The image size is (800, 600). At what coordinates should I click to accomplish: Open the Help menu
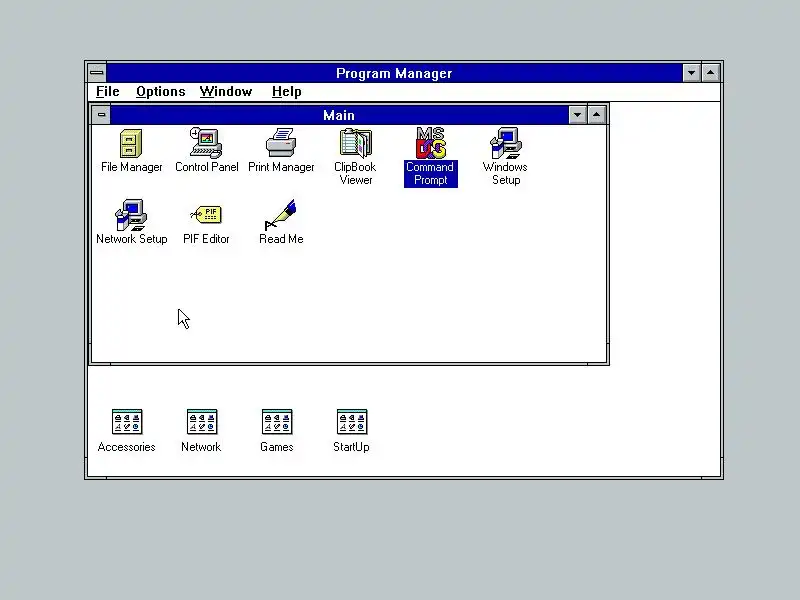click(x=286, y=91)
